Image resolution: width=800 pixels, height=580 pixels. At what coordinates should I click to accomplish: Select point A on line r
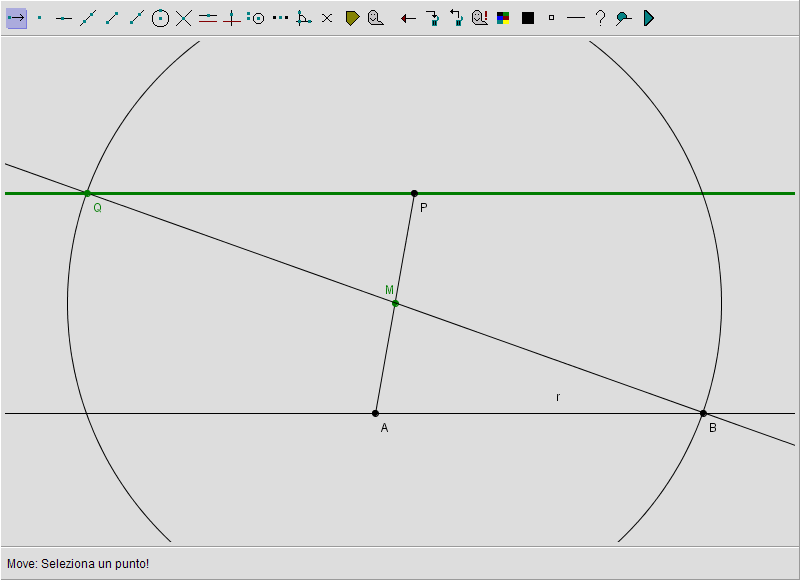(x=376, y=413)
